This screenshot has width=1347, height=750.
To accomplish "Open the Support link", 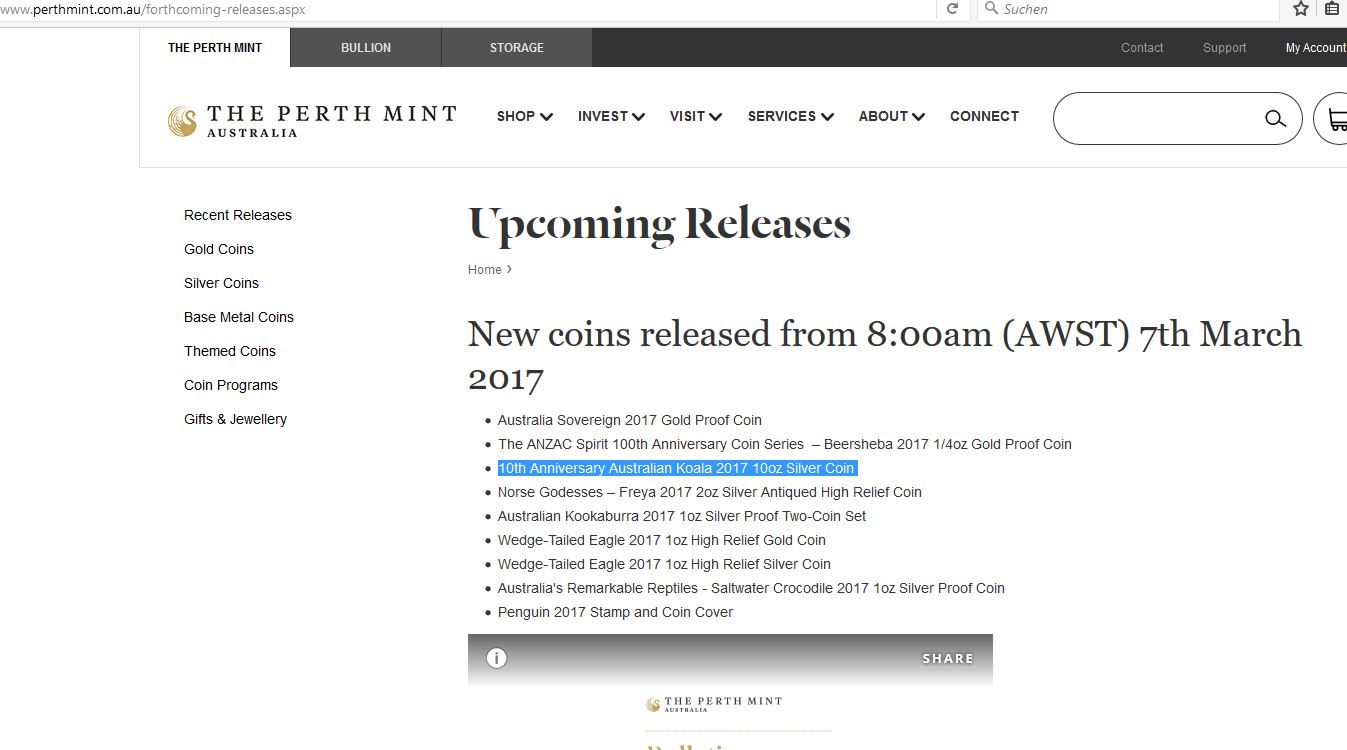I will point(1225,48).
